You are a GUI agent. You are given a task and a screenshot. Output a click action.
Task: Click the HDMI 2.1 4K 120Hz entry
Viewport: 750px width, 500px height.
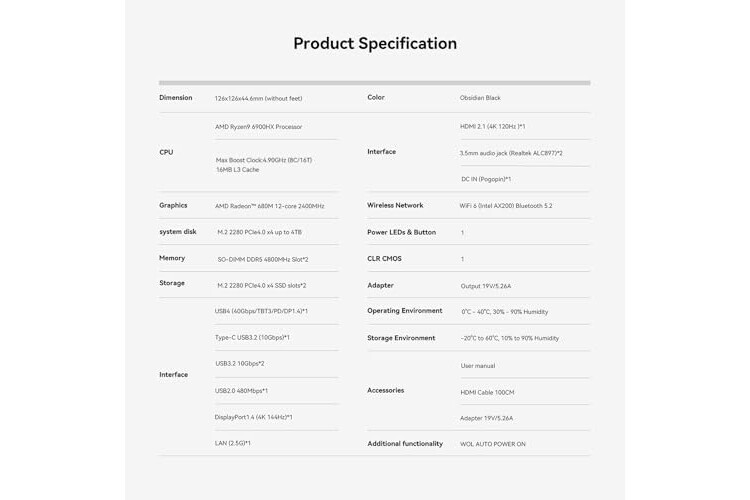[492, 126]
